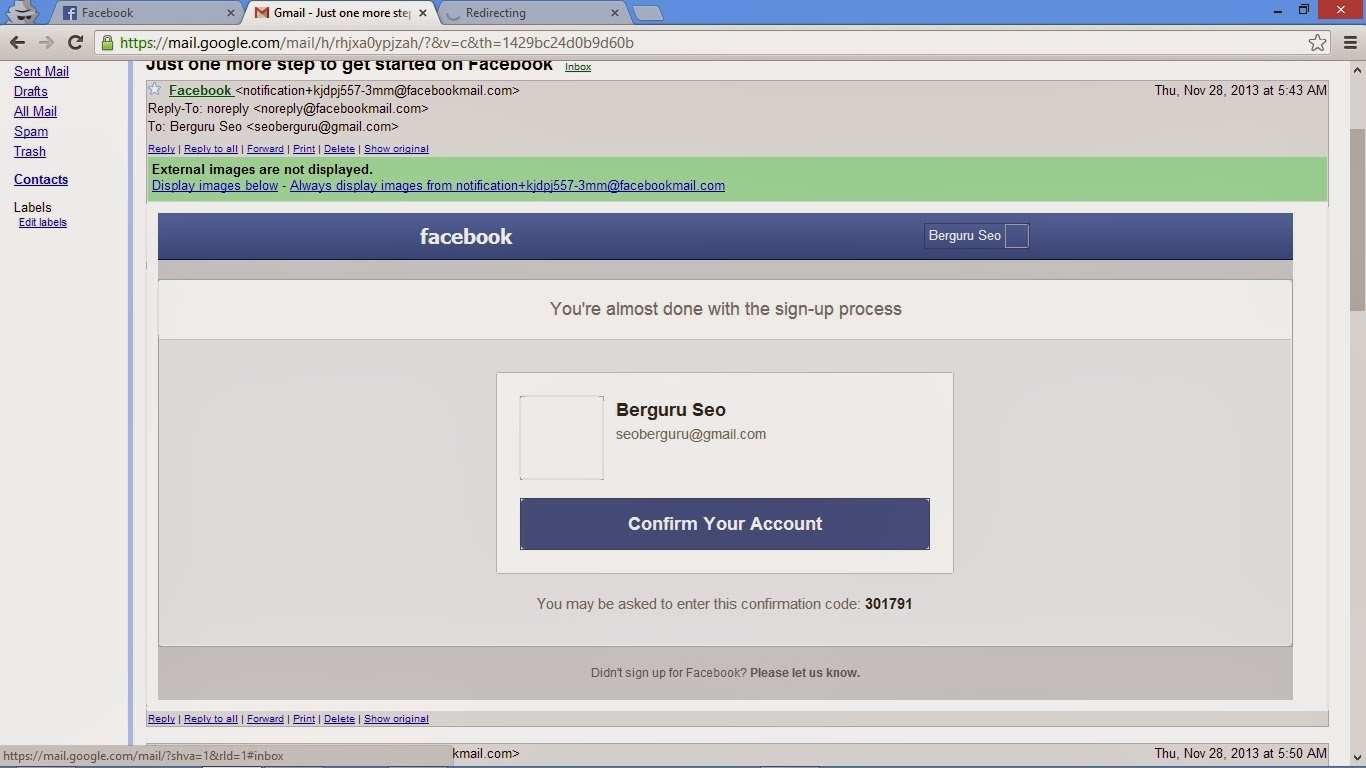Click the green padlock icon in address bar
Image resolution: width=1366 pixels, height=768 pixels.
click(x=108, y=42)
